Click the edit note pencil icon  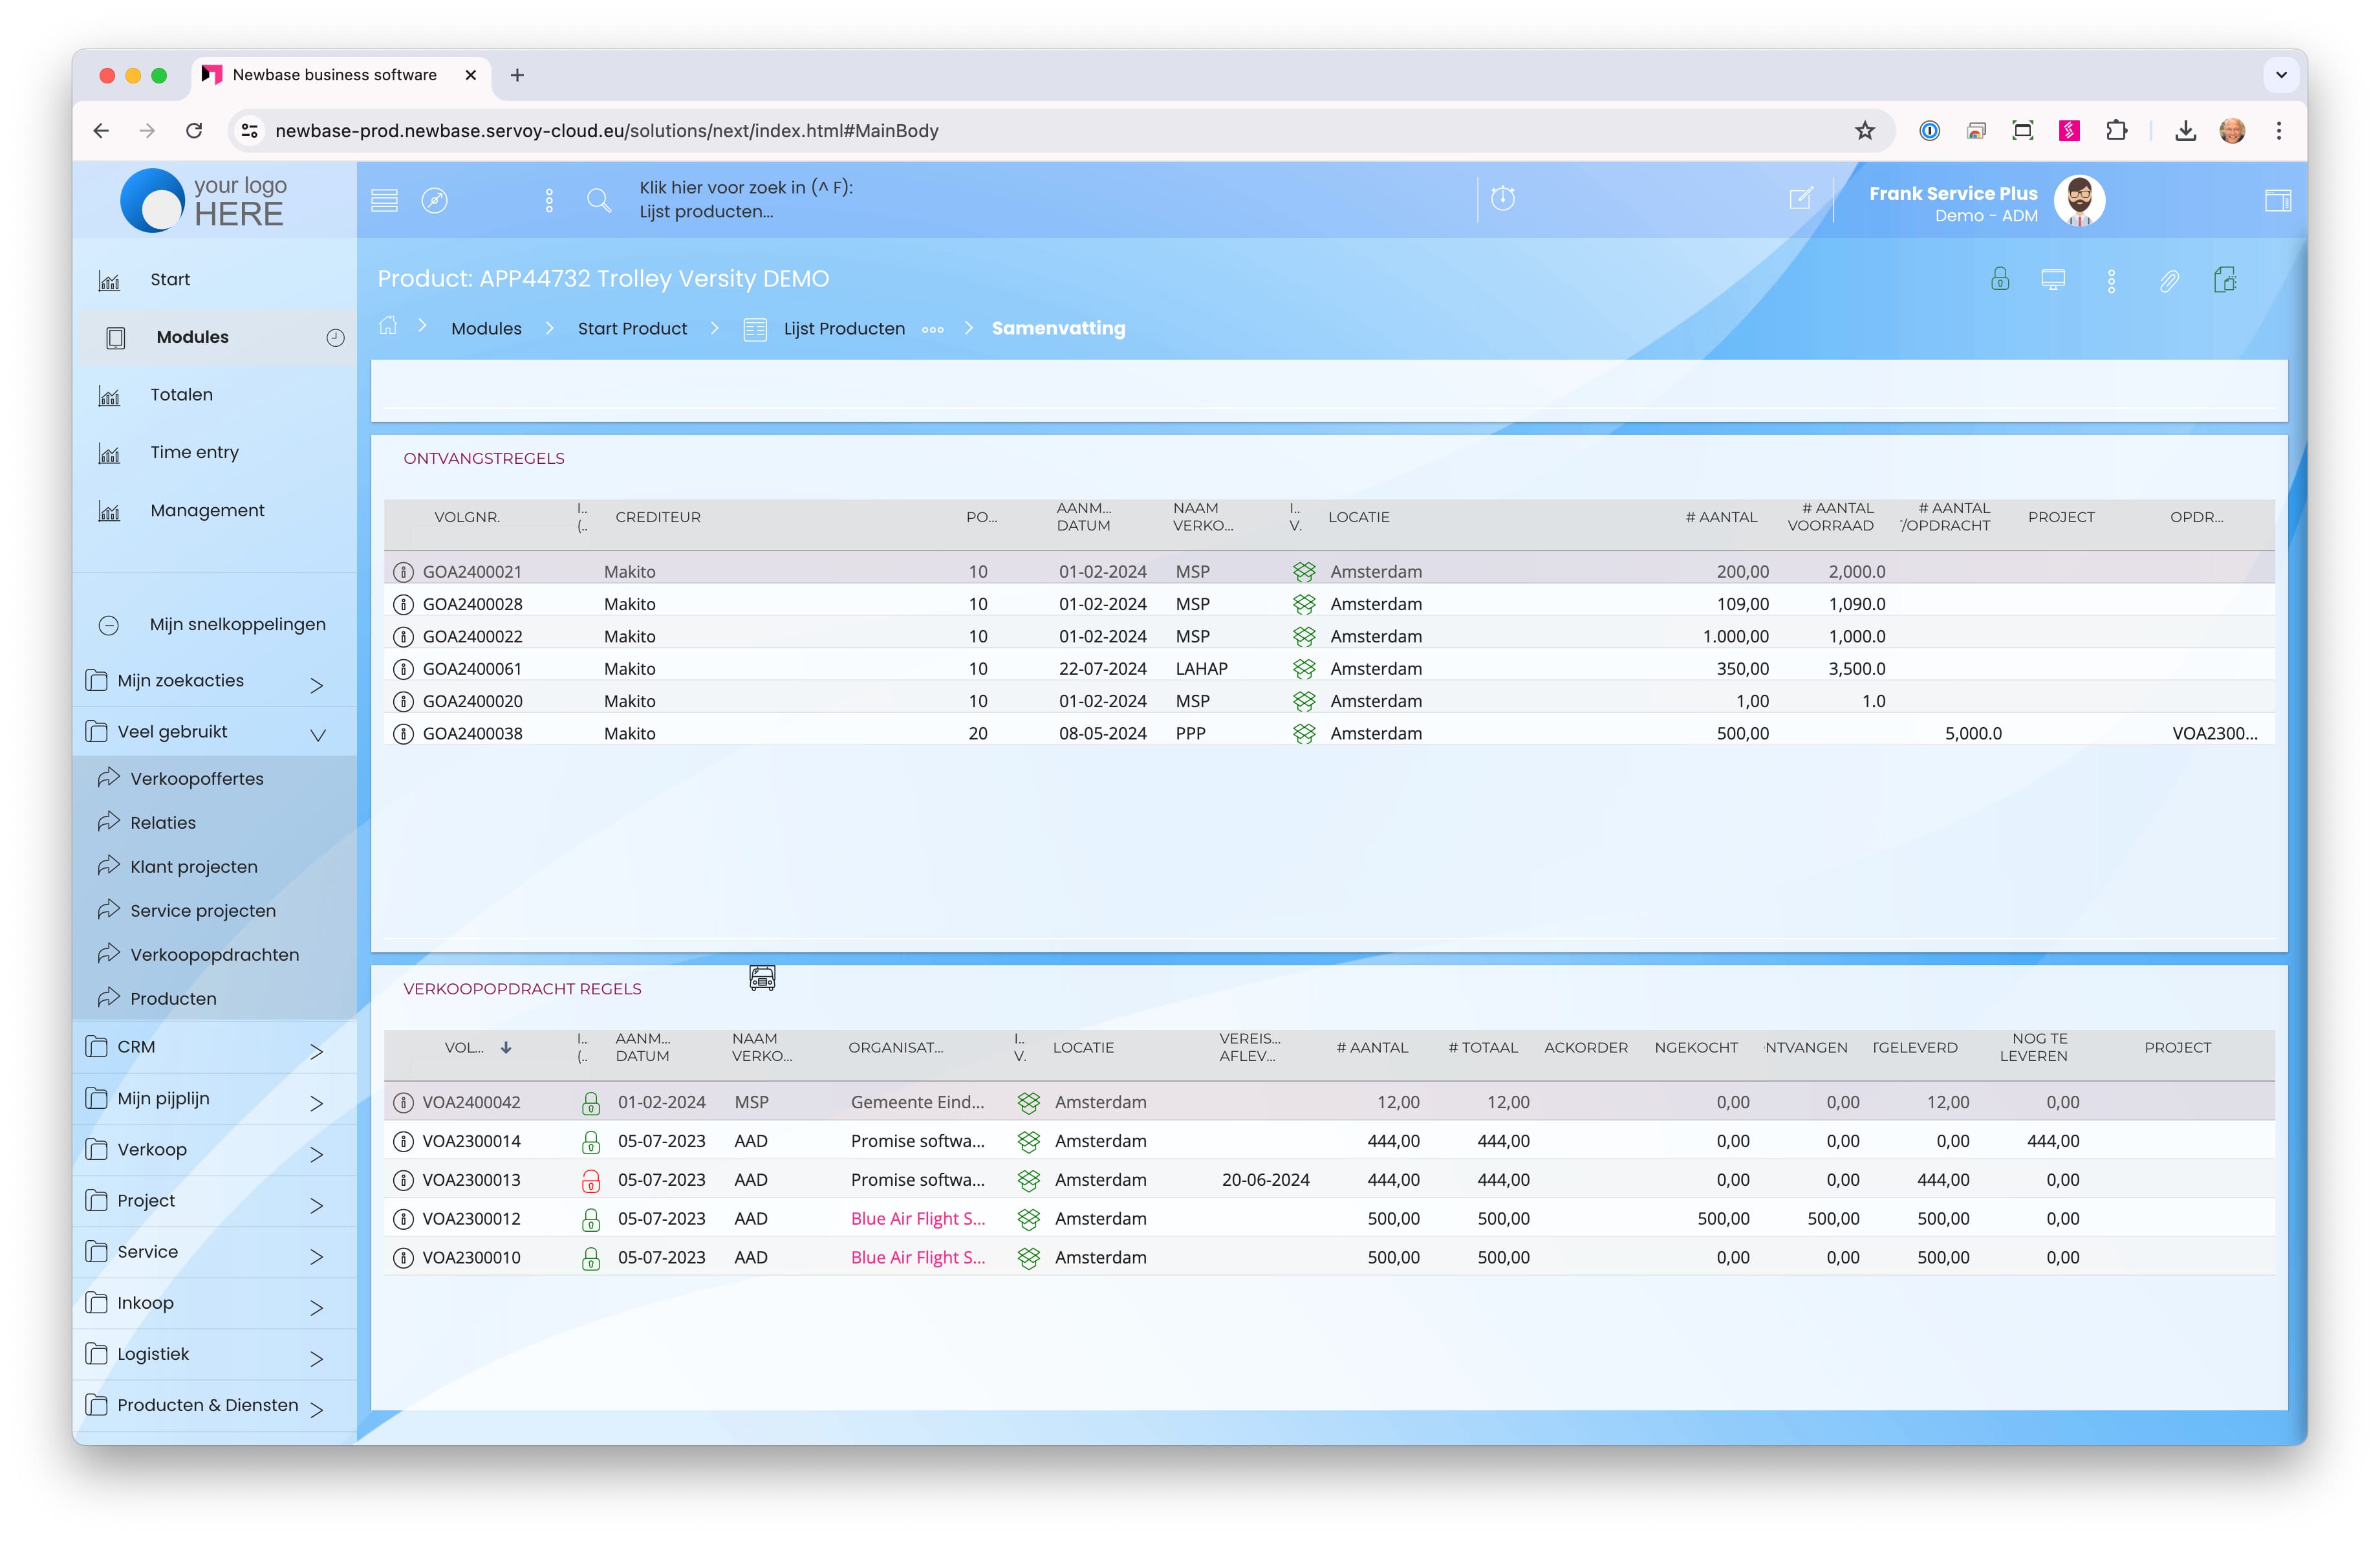pos(1800,199)
